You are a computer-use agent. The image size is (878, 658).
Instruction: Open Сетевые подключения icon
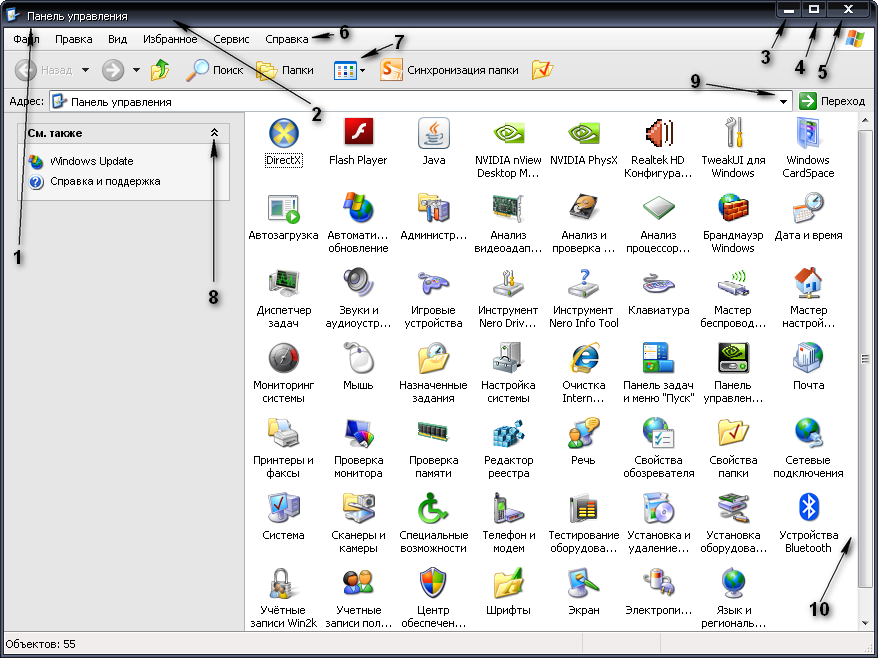point(808,433)
